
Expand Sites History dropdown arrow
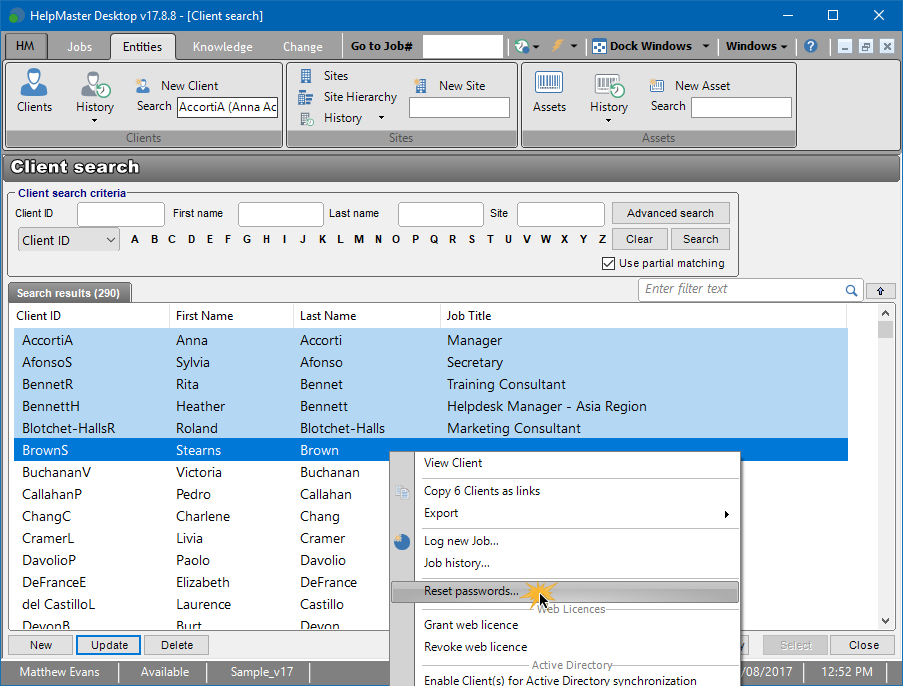tap(381, 118)
